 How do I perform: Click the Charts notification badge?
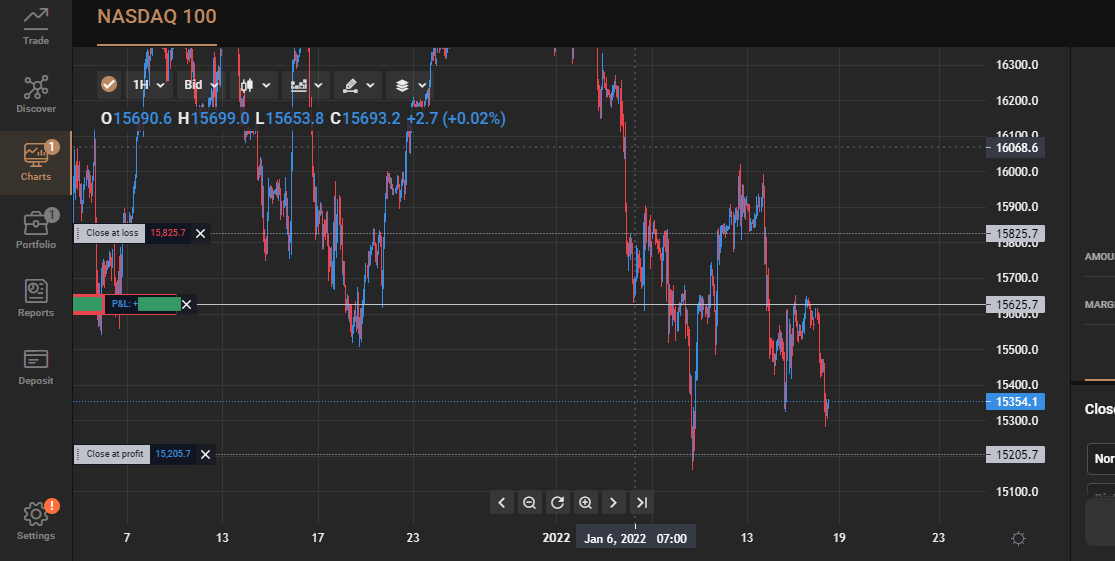click(52, 146)
